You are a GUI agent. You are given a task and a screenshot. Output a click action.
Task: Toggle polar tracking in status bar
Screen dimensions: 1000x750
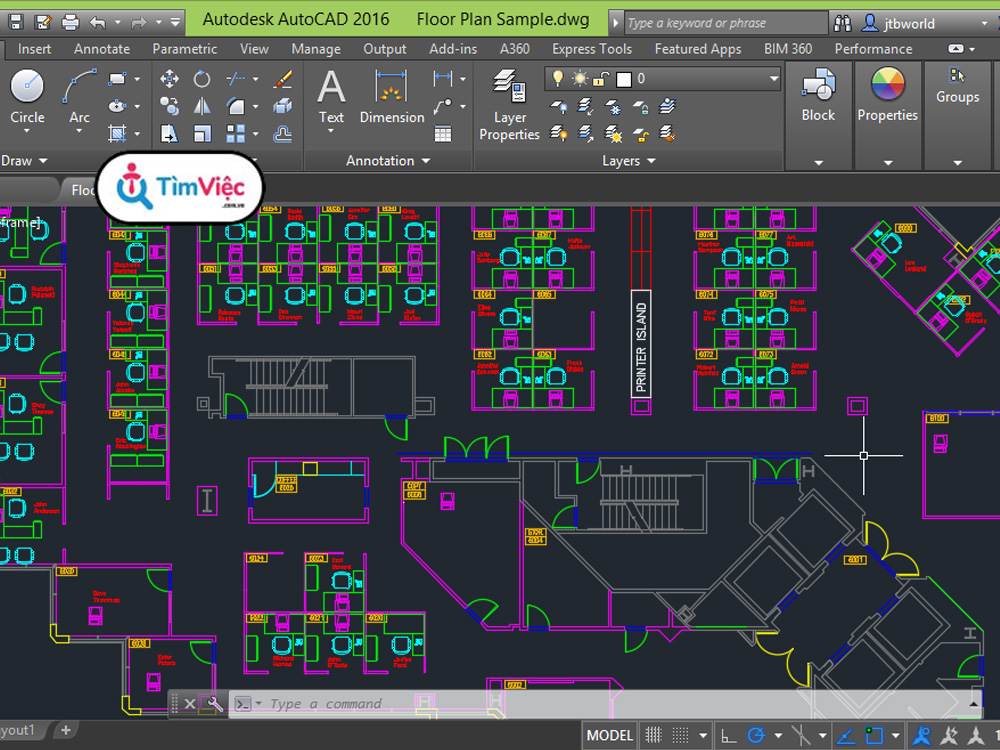pos(756,736)
